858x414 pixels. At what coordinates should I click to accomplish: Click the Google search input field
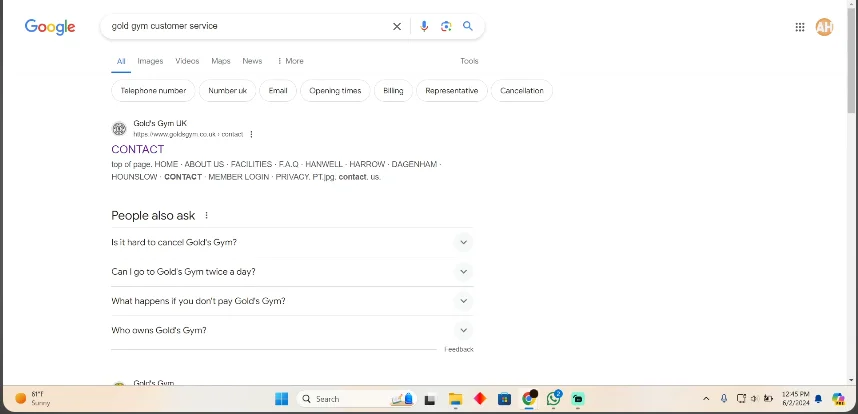point(249,26)
